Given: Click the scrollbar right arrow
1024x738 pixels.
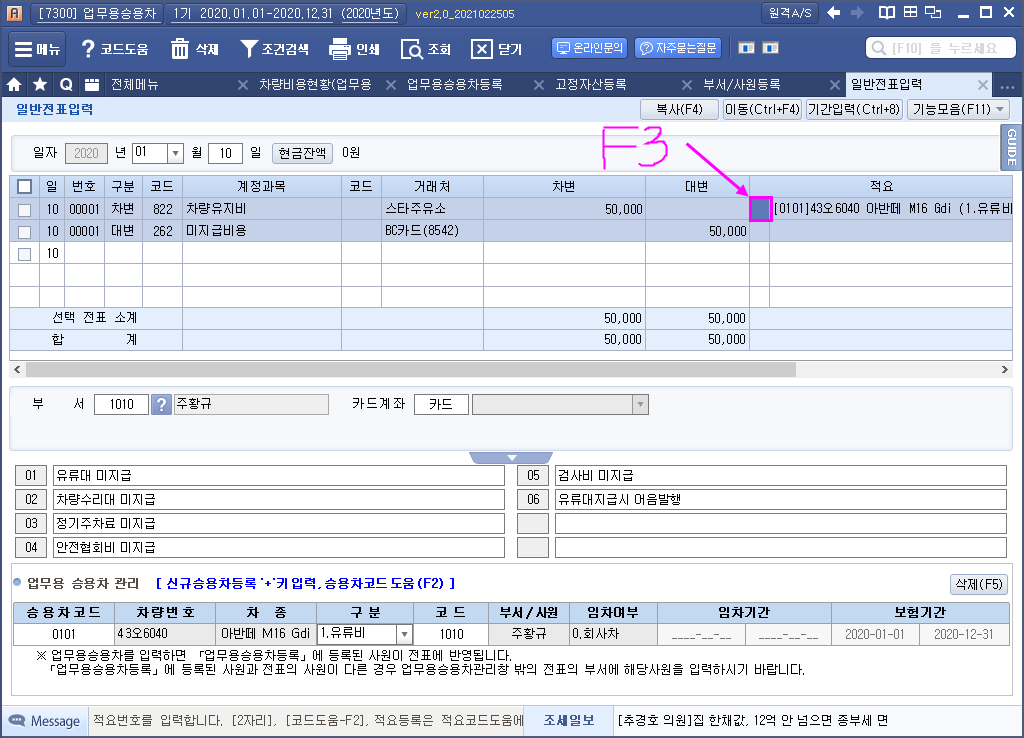Looking at the screenshot, I should [1004, 370].
